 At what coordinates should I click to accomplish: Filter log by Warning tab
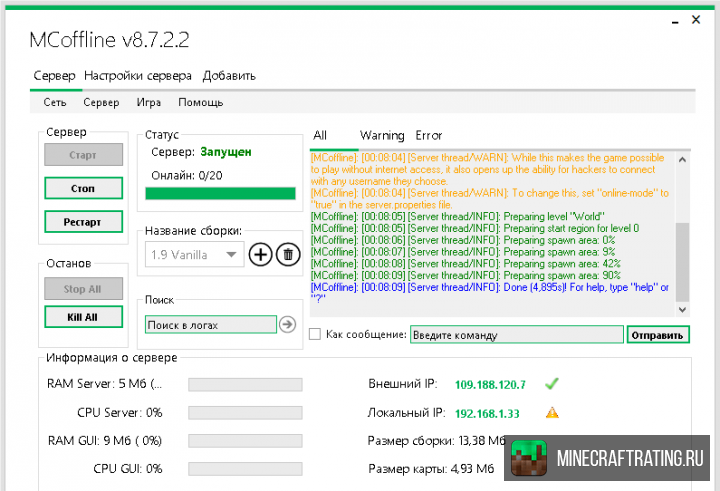tap(382, 135)
